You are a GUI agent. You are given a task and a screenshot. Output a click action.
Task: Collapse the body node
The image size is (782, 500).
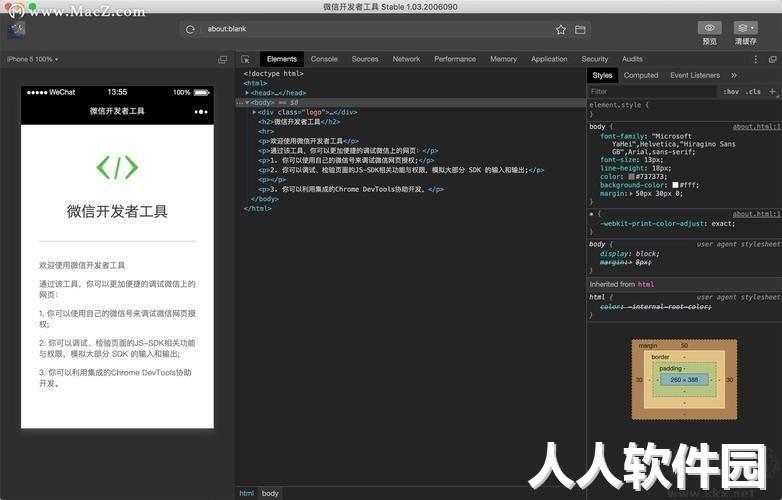pos(247,103)
